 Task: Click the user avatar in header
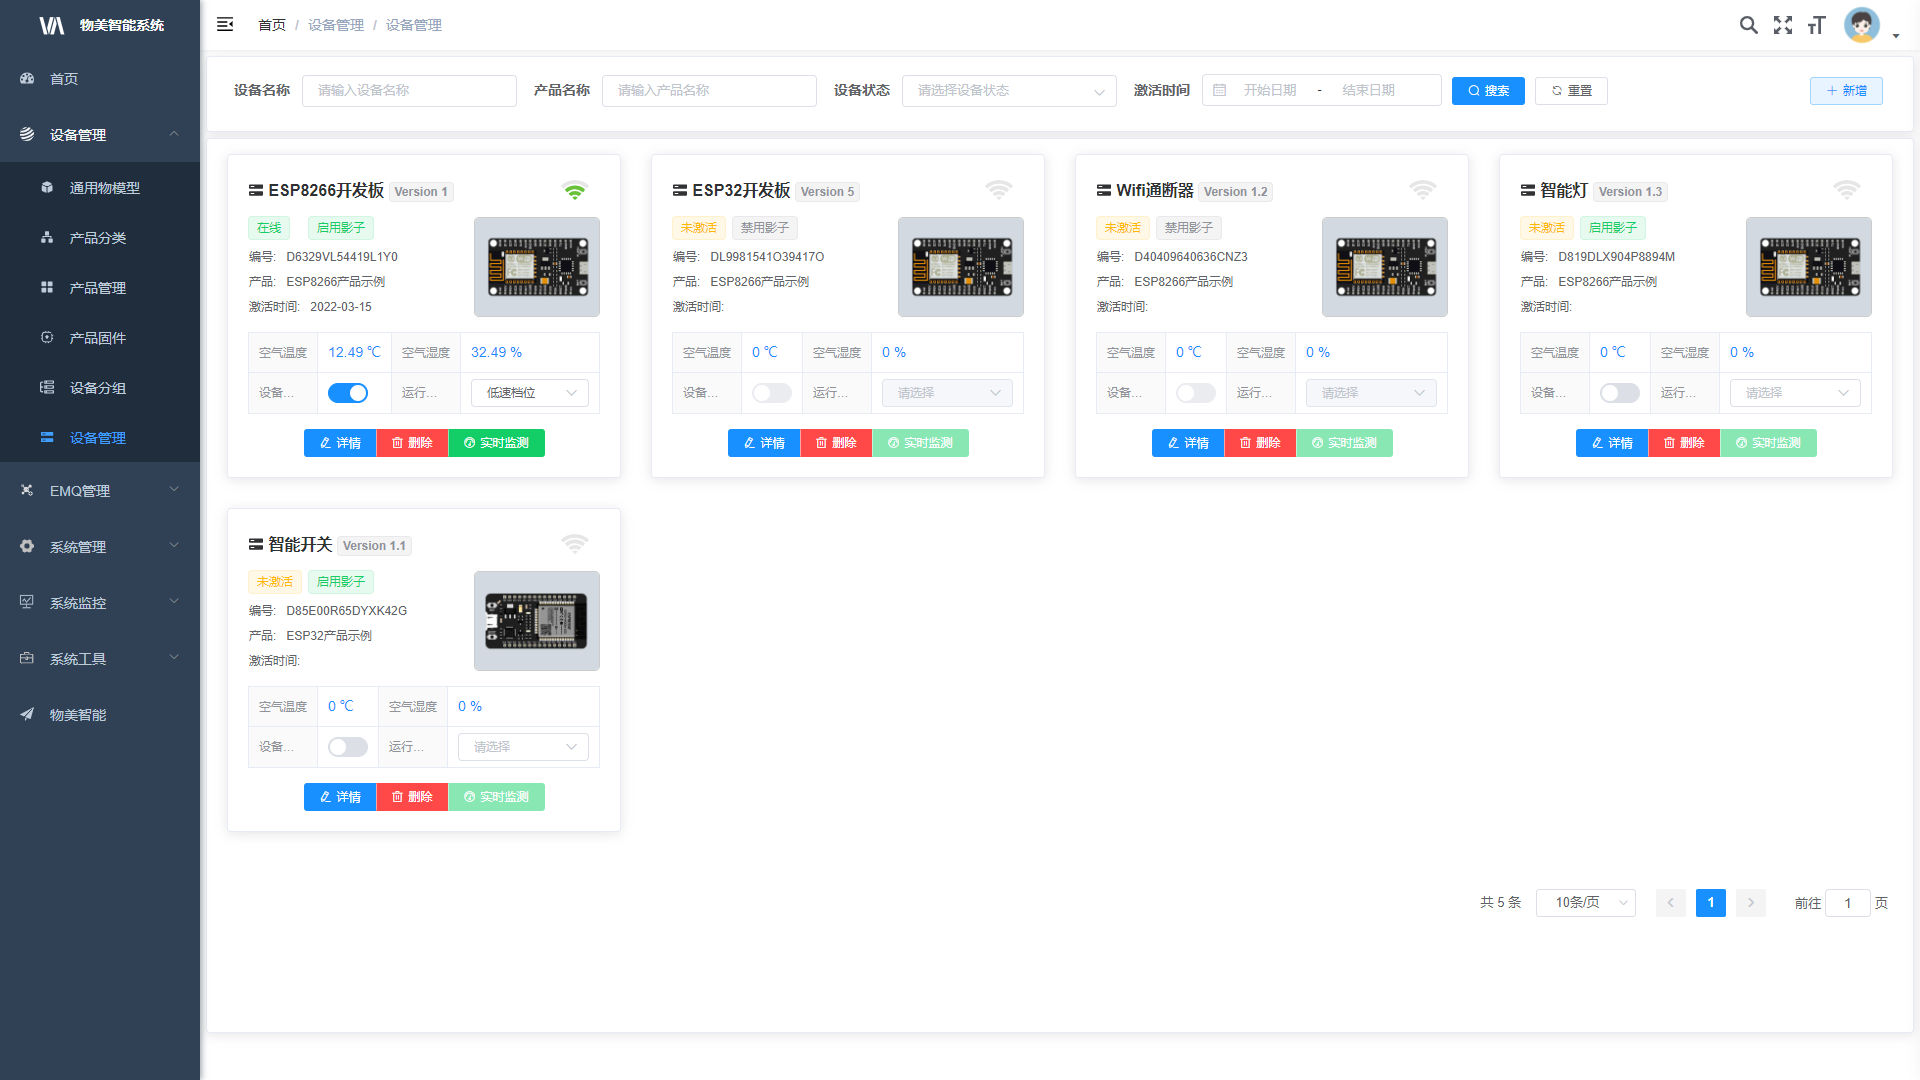tap(1861, 25)
